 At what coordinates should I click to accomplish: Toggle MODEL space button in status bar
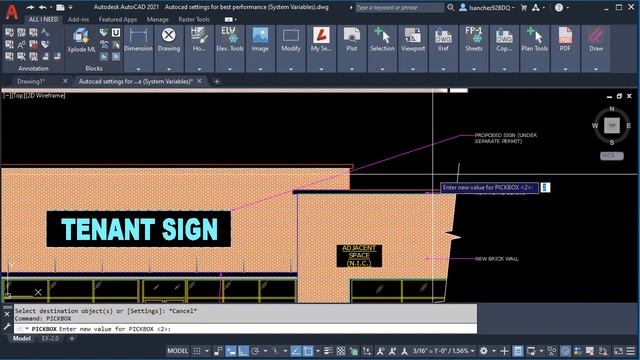click(178, 351)
